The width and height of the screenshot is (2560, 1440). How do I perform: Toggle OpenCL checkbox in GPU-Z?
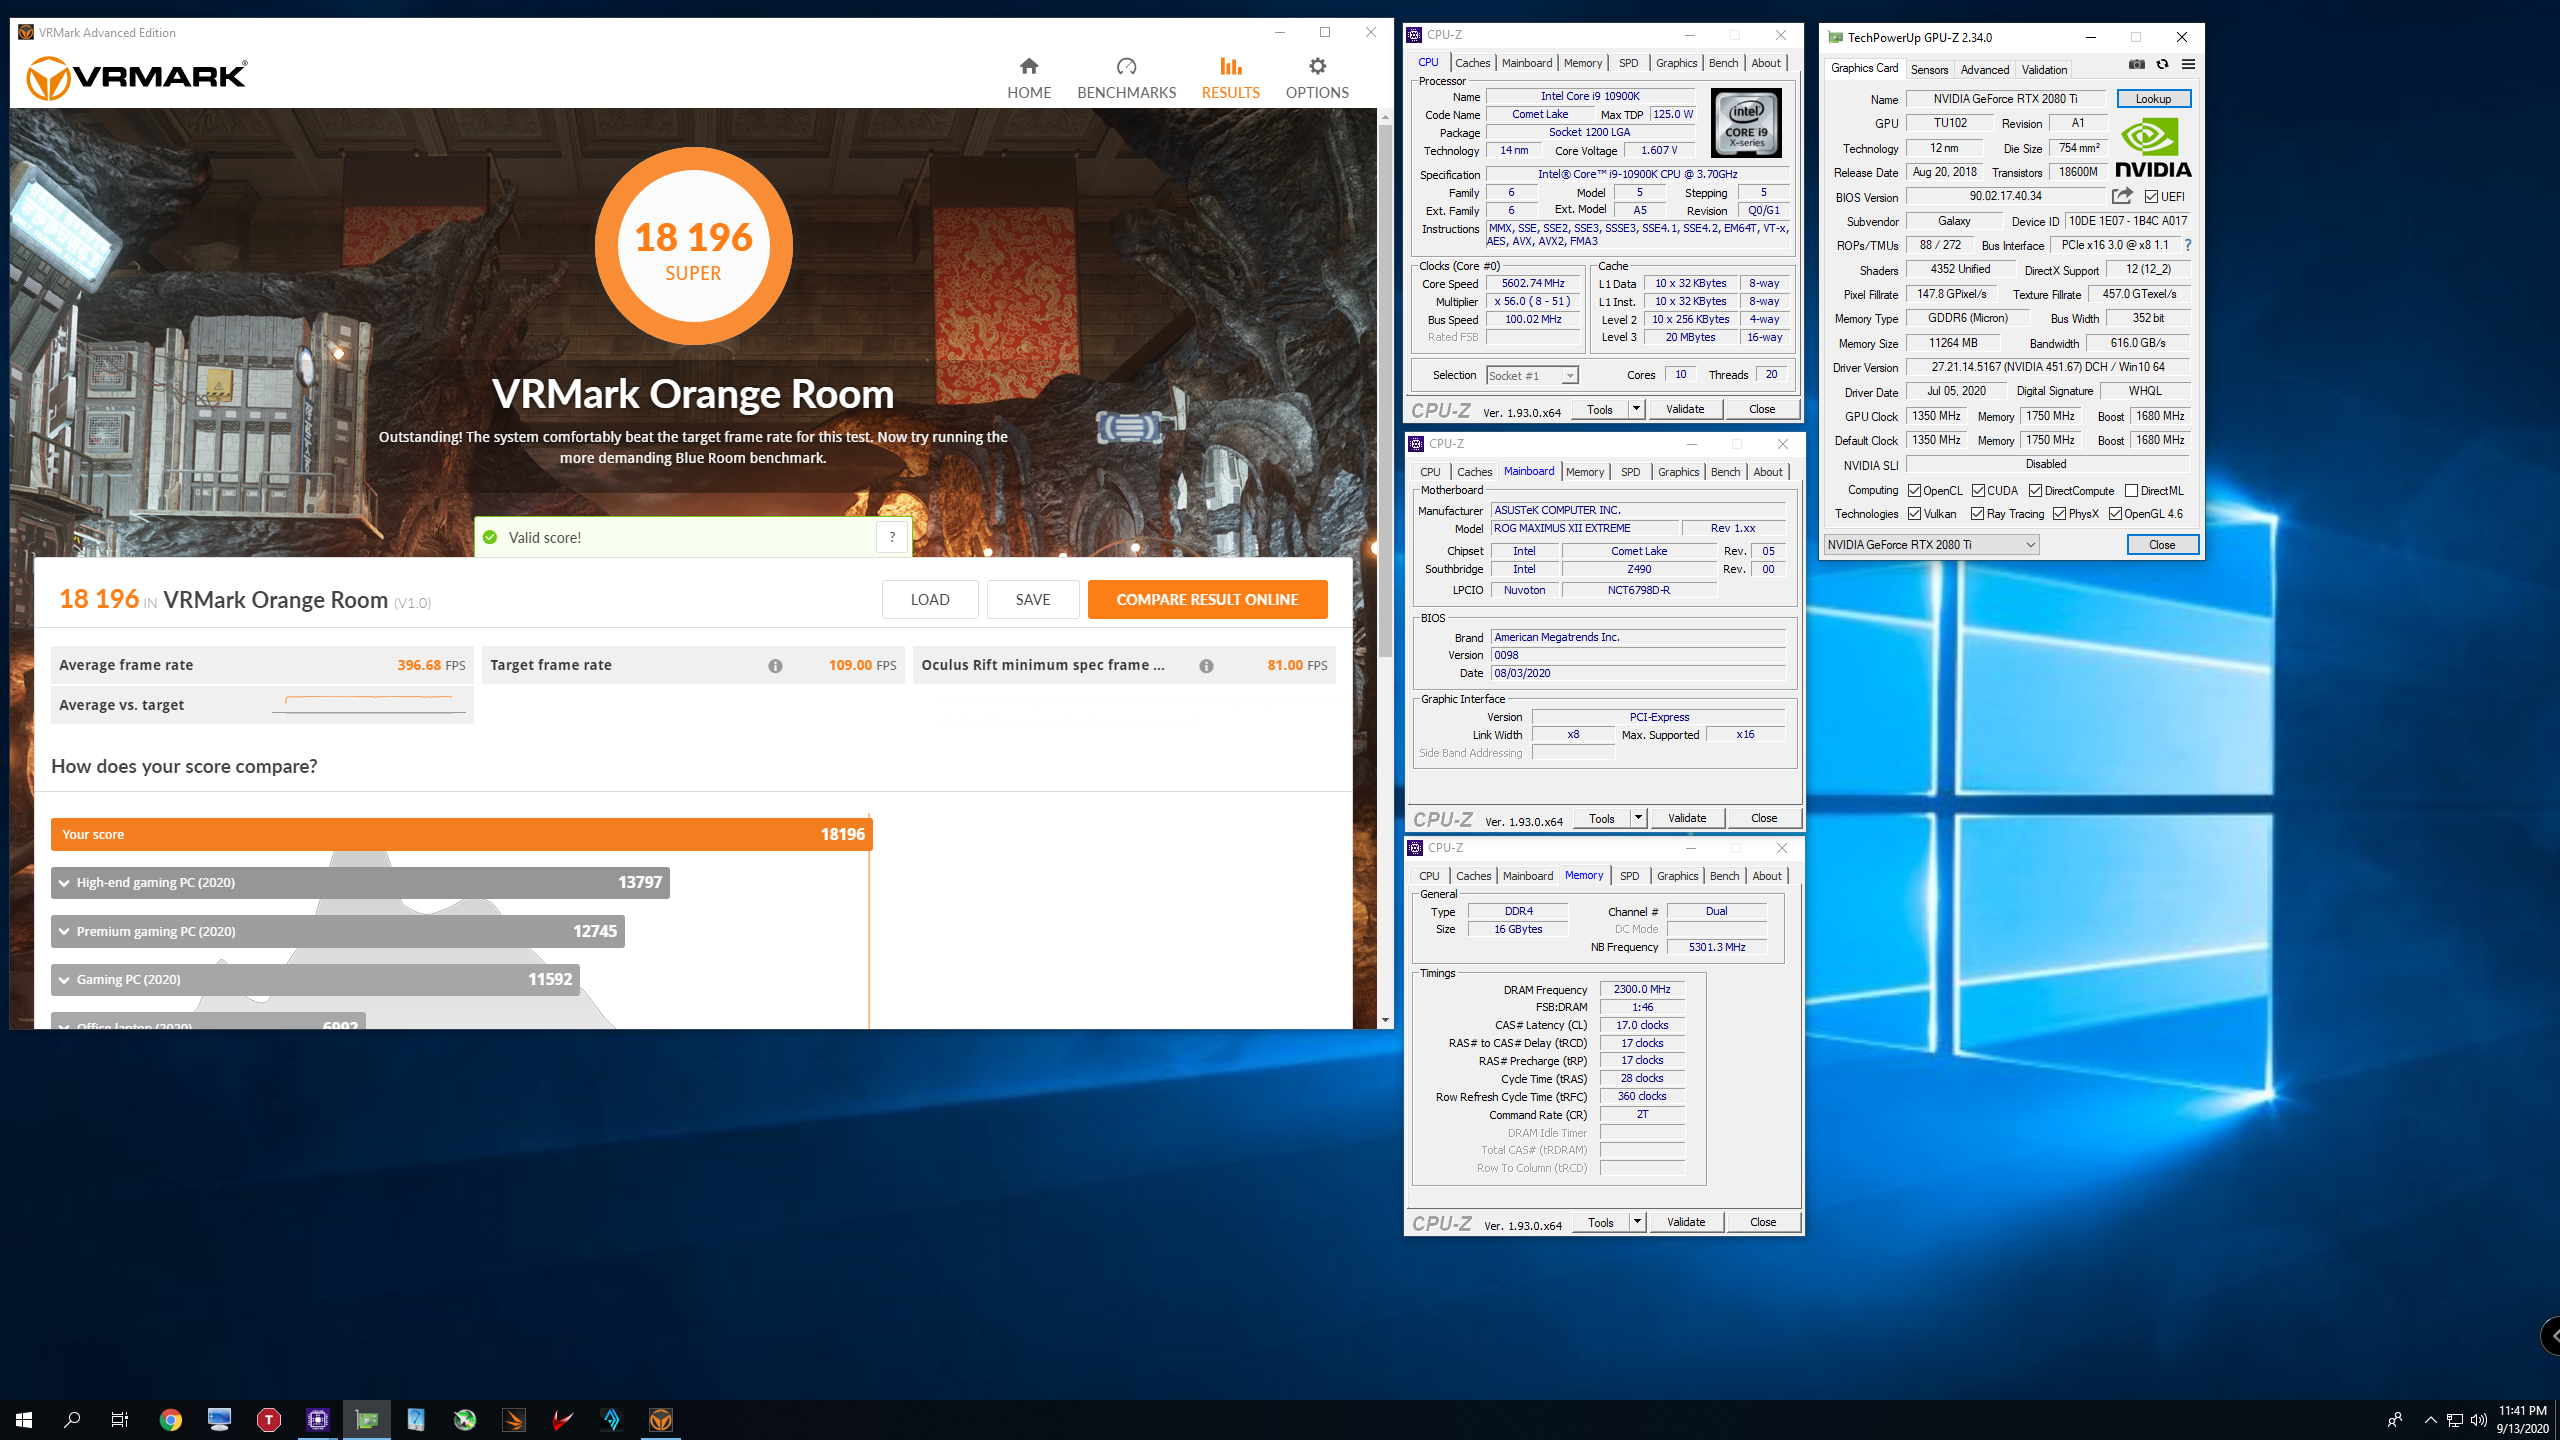(1914, 491)
